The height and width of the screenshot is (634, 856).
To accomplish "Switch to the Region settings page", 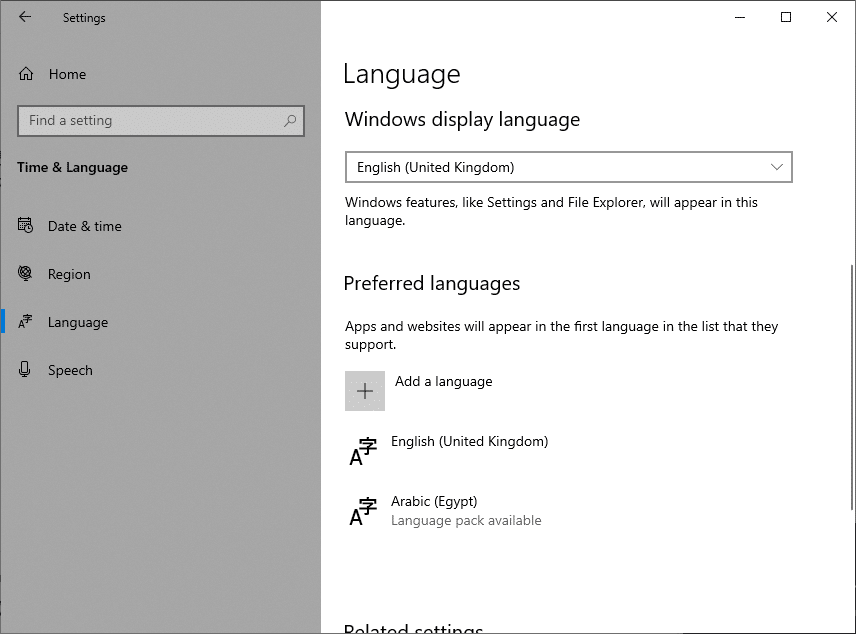I will pos(69,274).
